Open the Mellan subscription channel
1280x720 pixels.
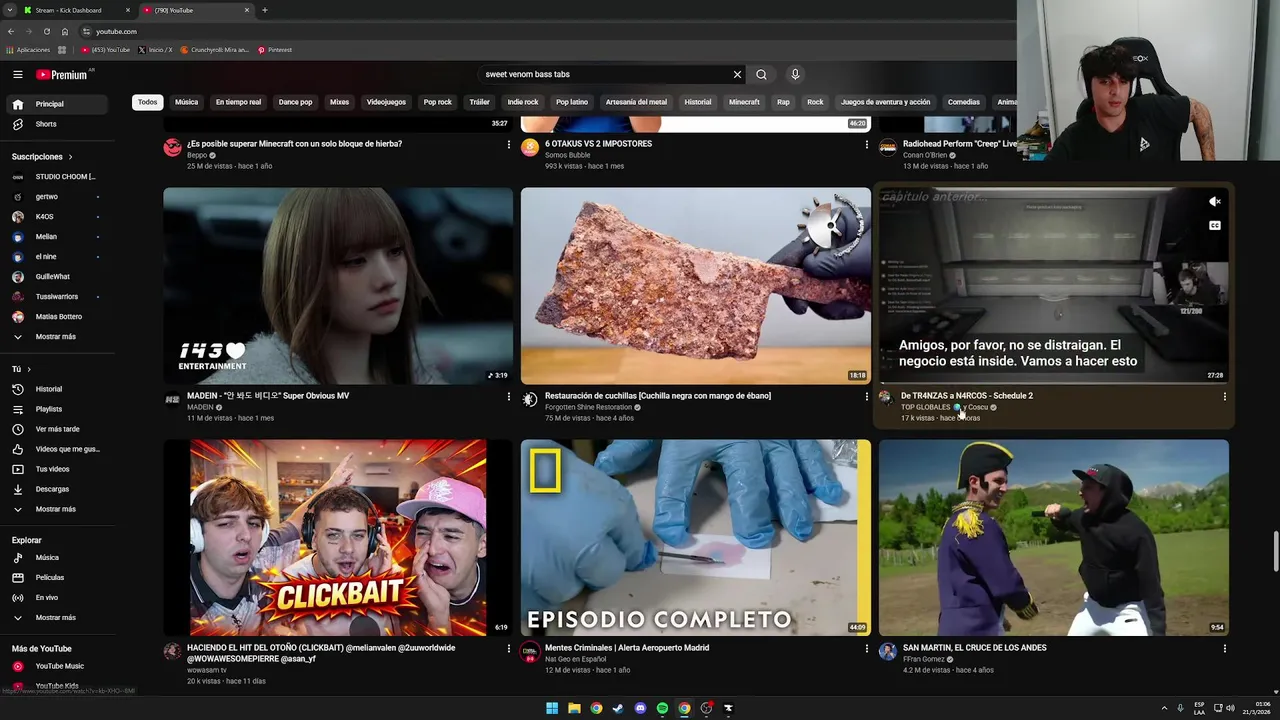[x=46, y=237]
